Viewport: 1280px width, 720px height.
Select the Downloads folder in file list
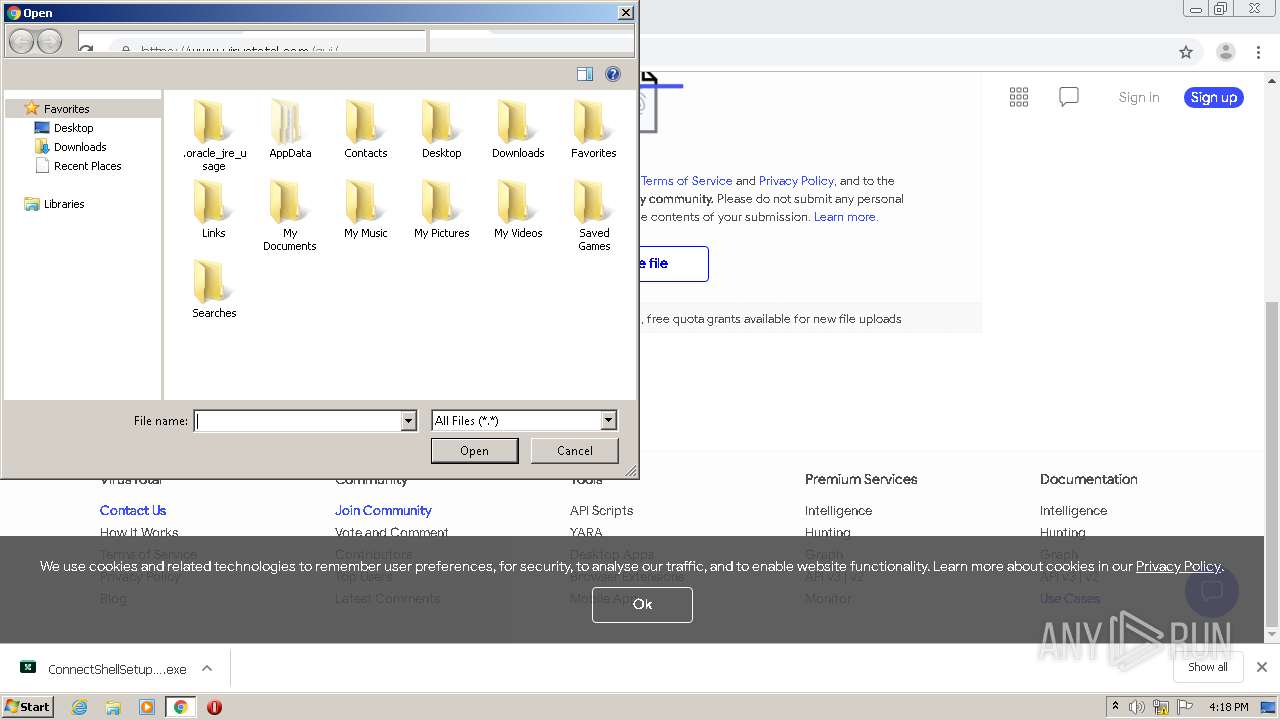click(518, 129)
